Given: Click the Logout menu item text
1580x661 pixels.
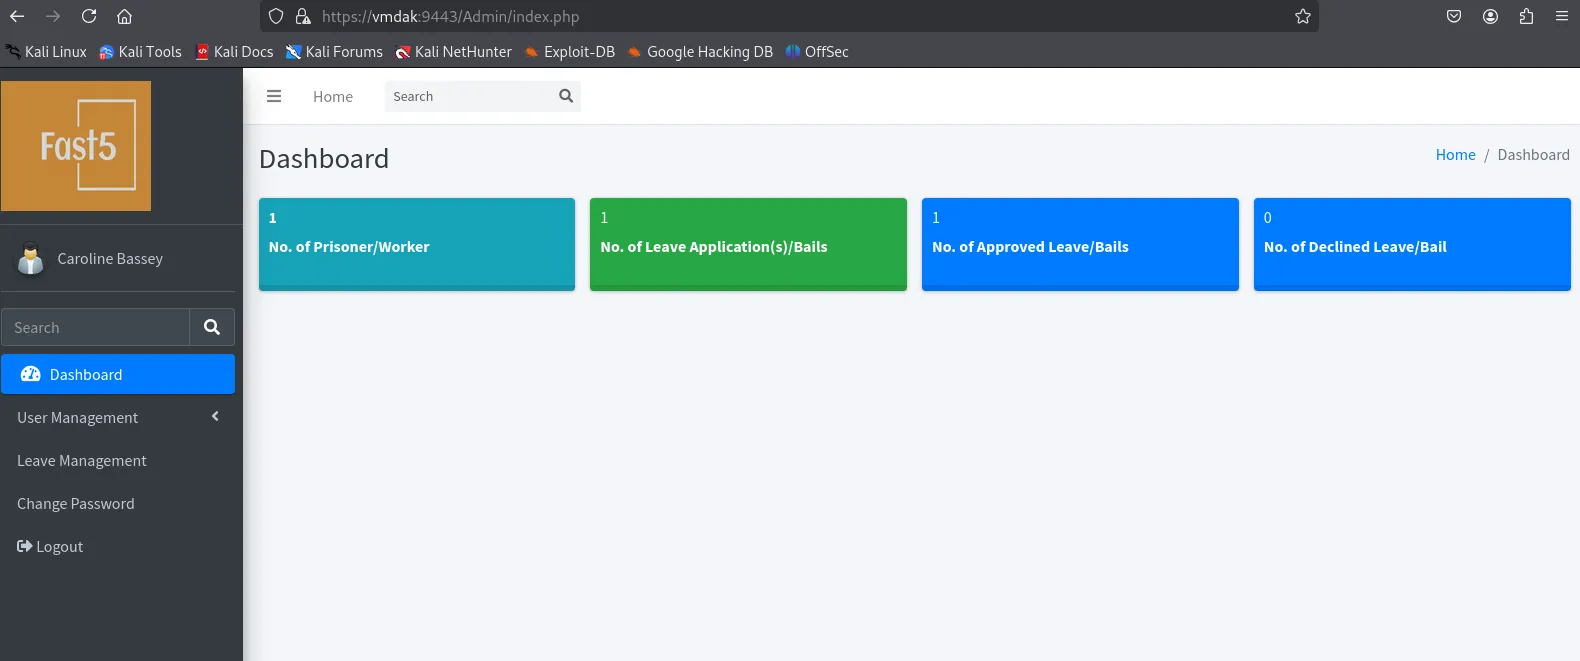Looking at the screenshot, I should (x=60, y=547).
